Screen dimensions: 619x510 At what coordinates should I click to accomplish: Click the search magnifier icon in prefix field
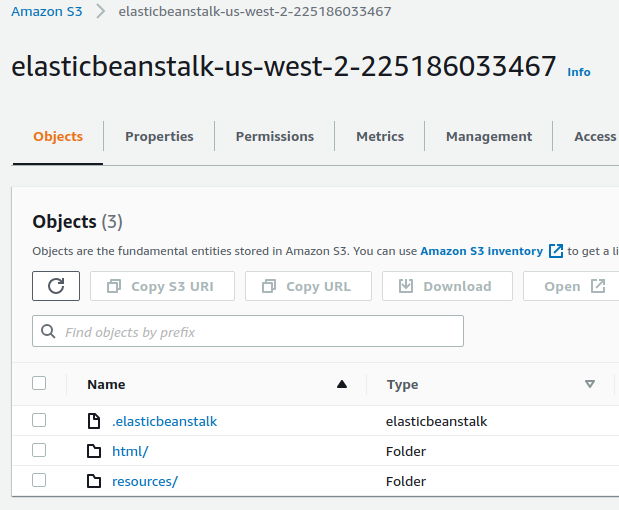pyautogui.click(x=48, y=331)
